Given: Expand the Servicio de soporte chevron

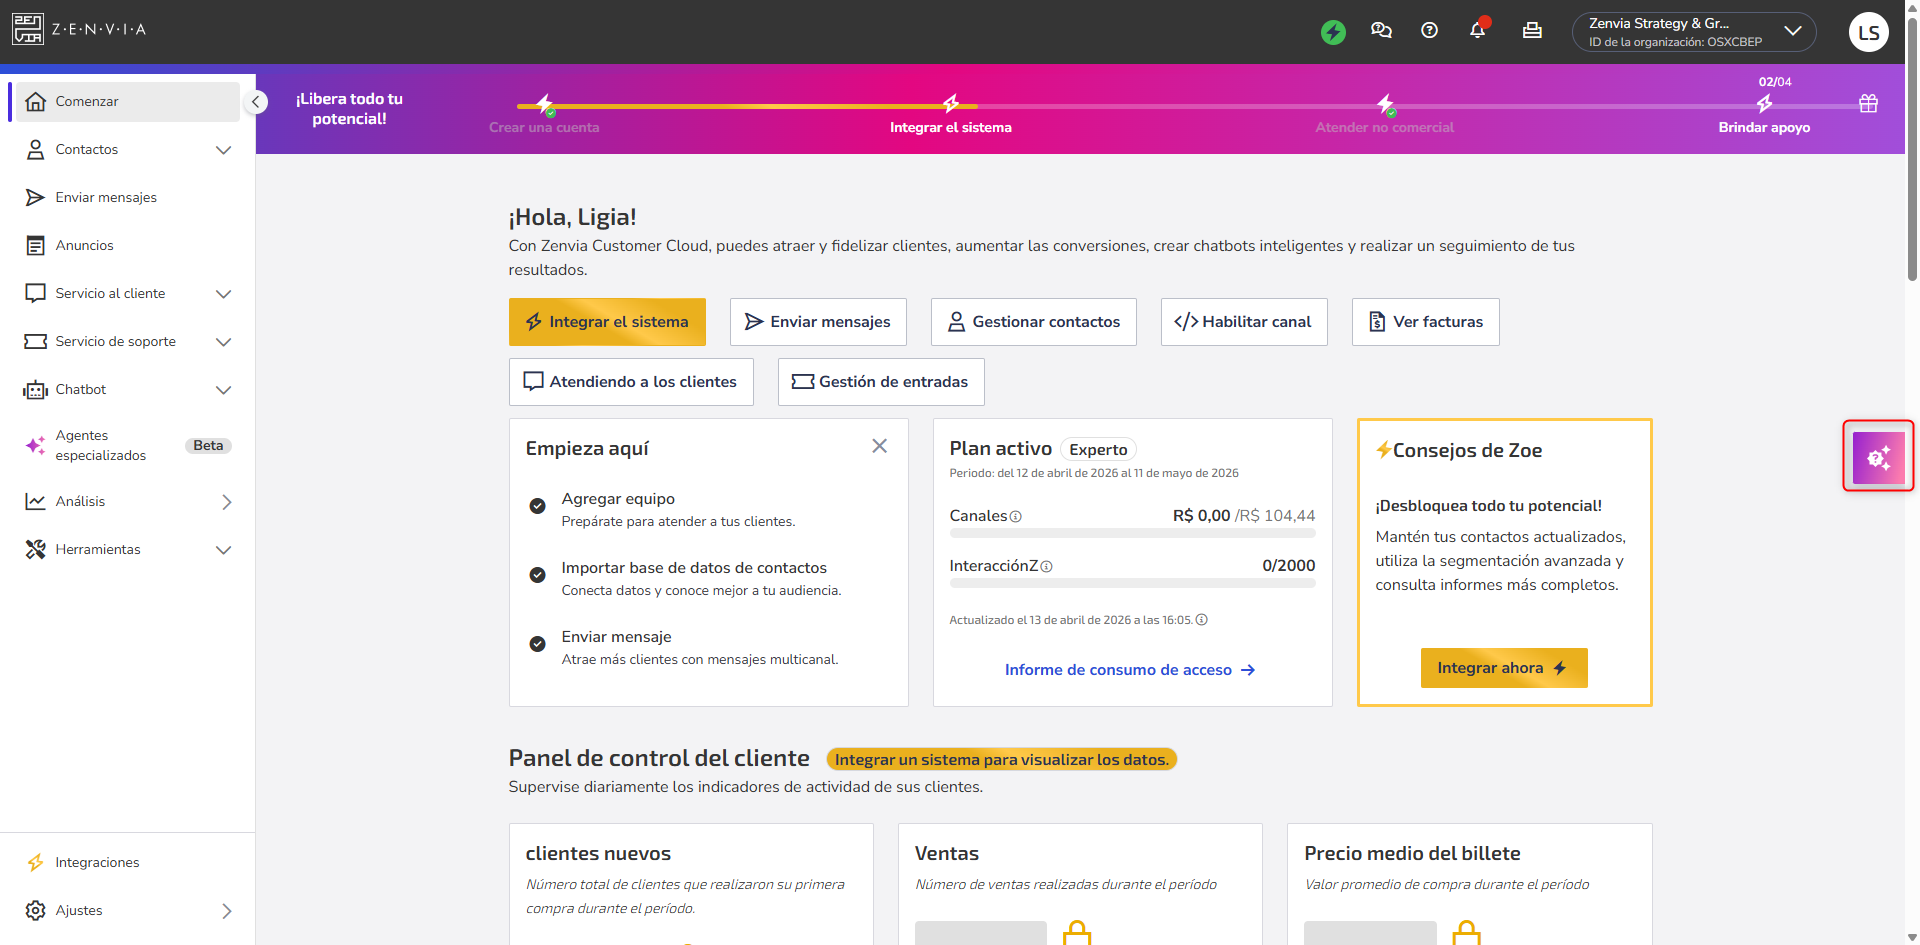Looking at the screenshot, I should coord(224,342).
